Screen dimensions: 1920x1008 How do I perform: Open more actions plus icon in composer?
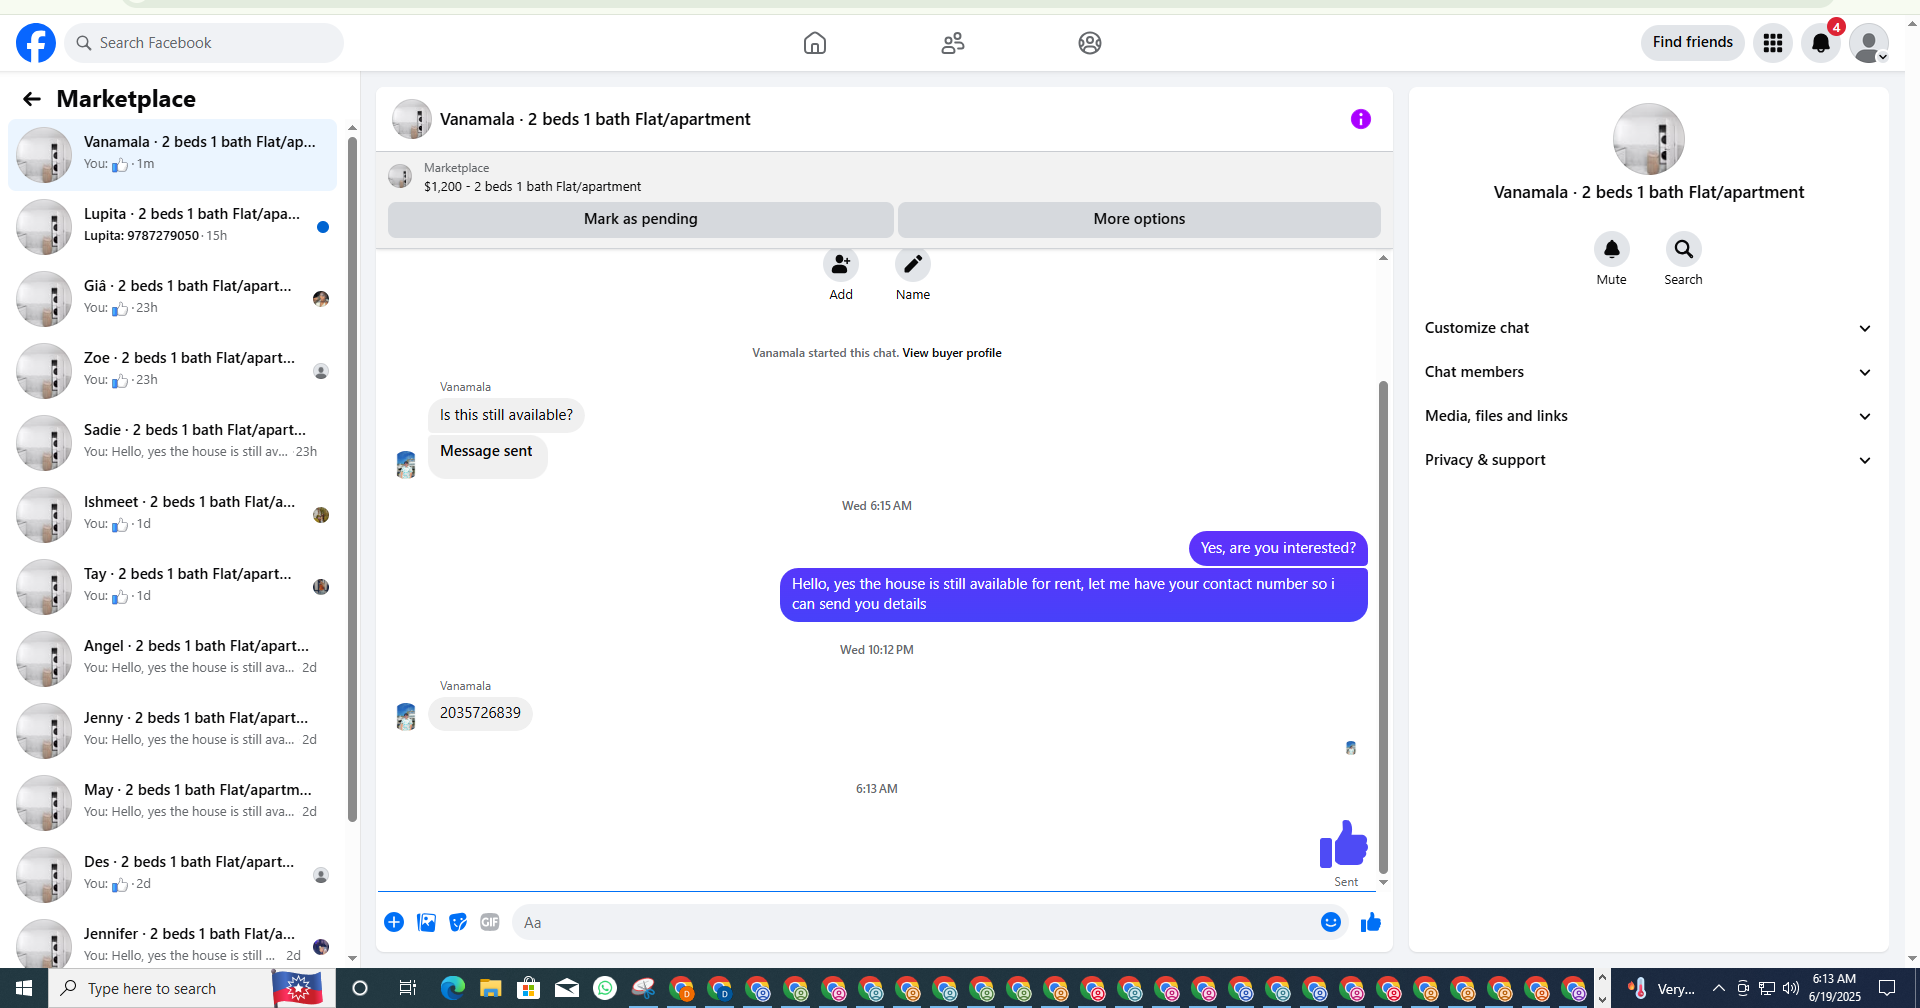point(394,922)
